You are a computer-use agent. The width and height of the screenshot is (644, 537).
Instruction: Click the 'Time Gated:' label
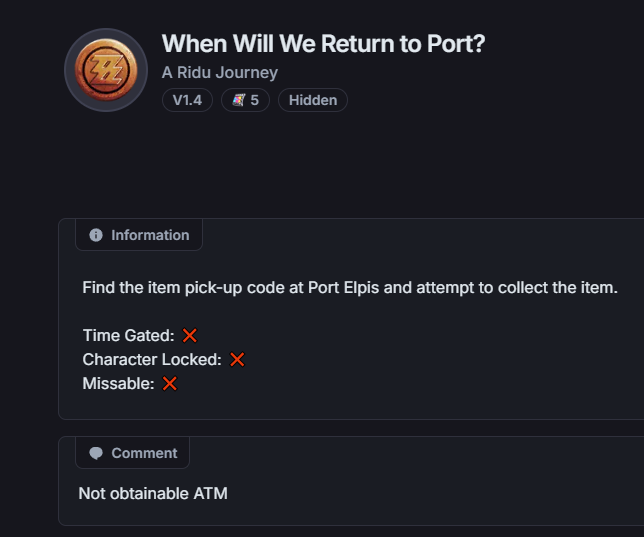[x=129, y=335]
